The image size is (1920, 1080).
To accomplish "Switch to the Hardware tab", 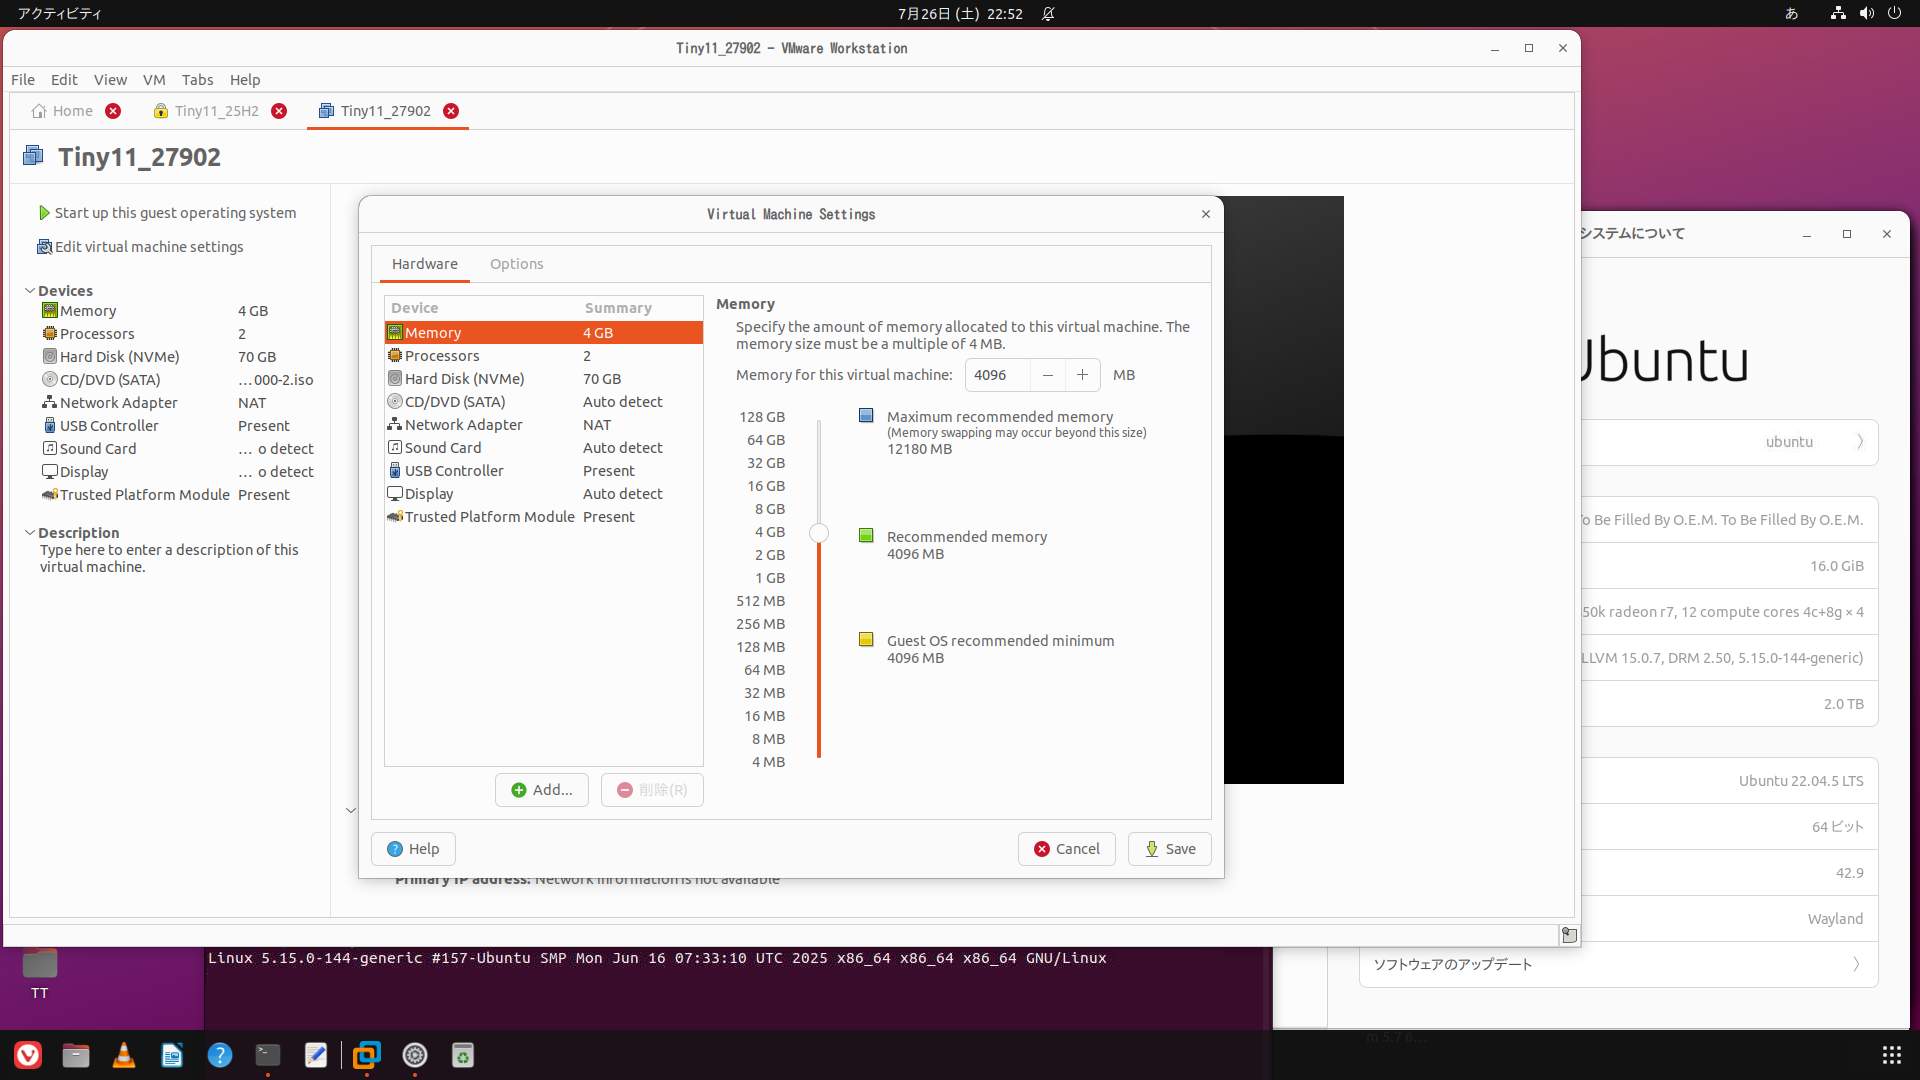I will pyautogui.click(x=424, y=264).
